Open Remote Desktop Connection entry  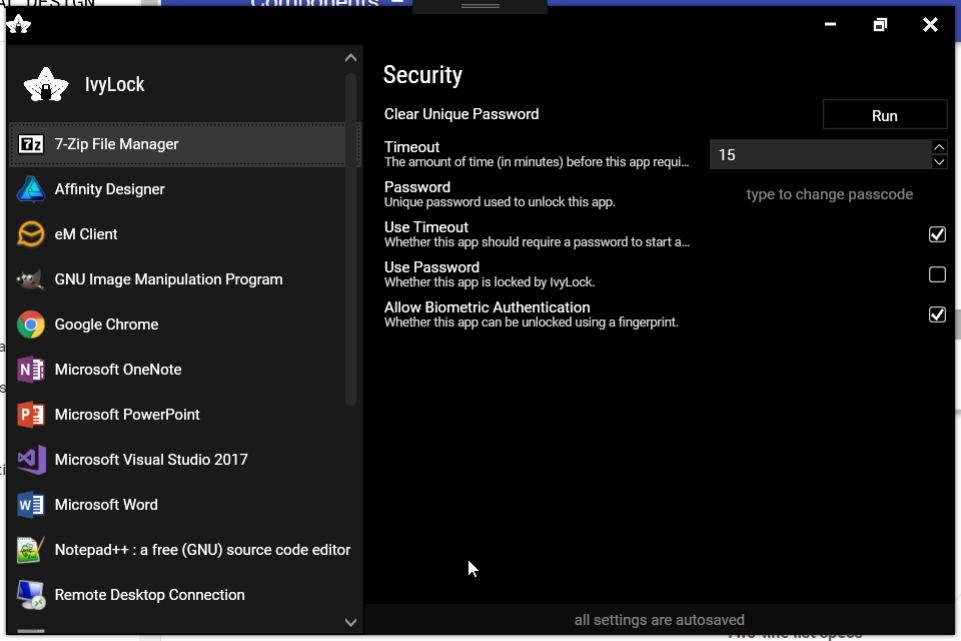(x=149, y=595)
